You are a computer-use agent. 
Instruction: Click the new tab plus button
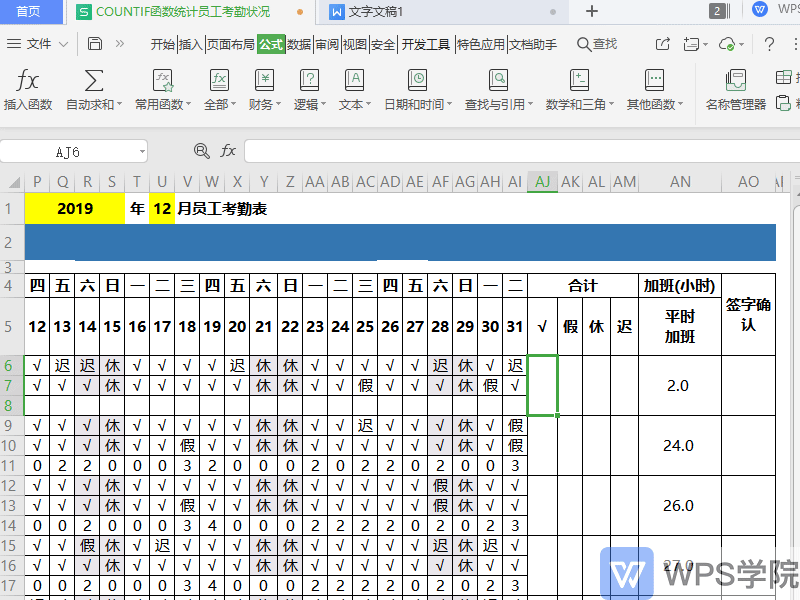[591, 11]
